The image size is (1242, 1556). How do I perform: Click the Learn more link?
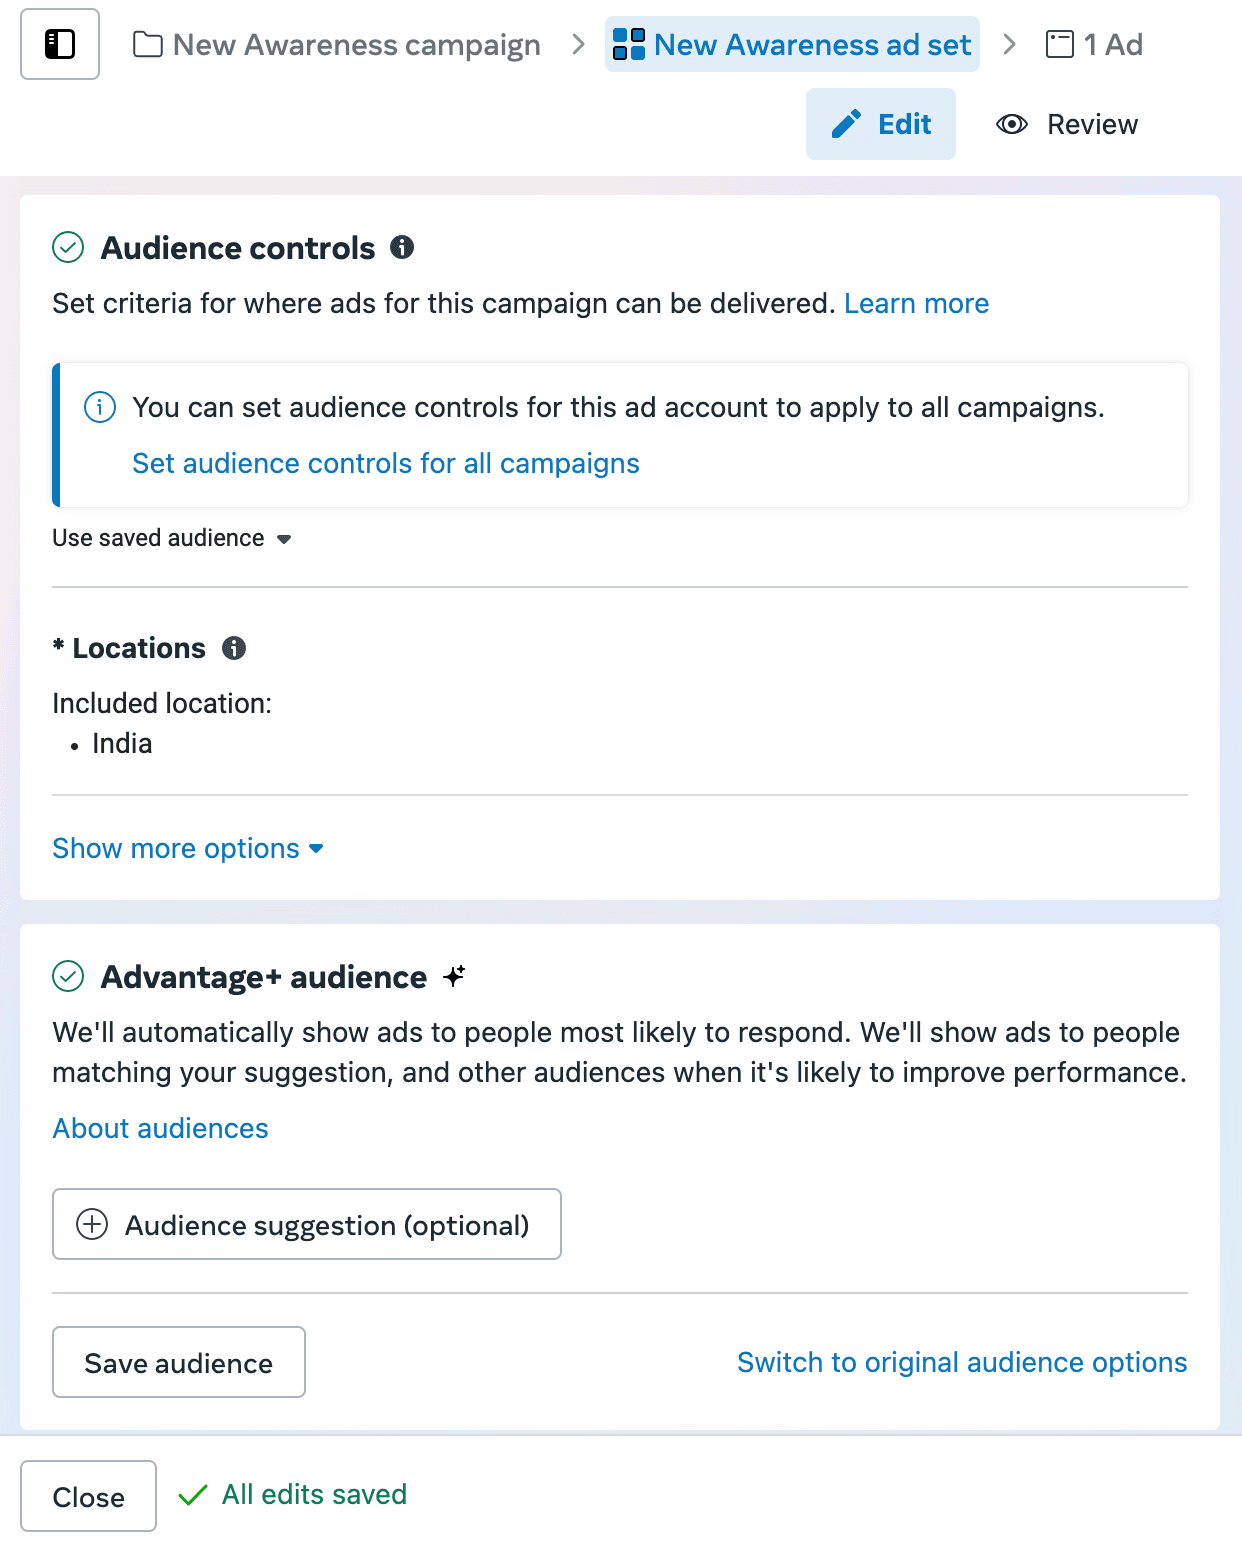click(x=916, y=303)
